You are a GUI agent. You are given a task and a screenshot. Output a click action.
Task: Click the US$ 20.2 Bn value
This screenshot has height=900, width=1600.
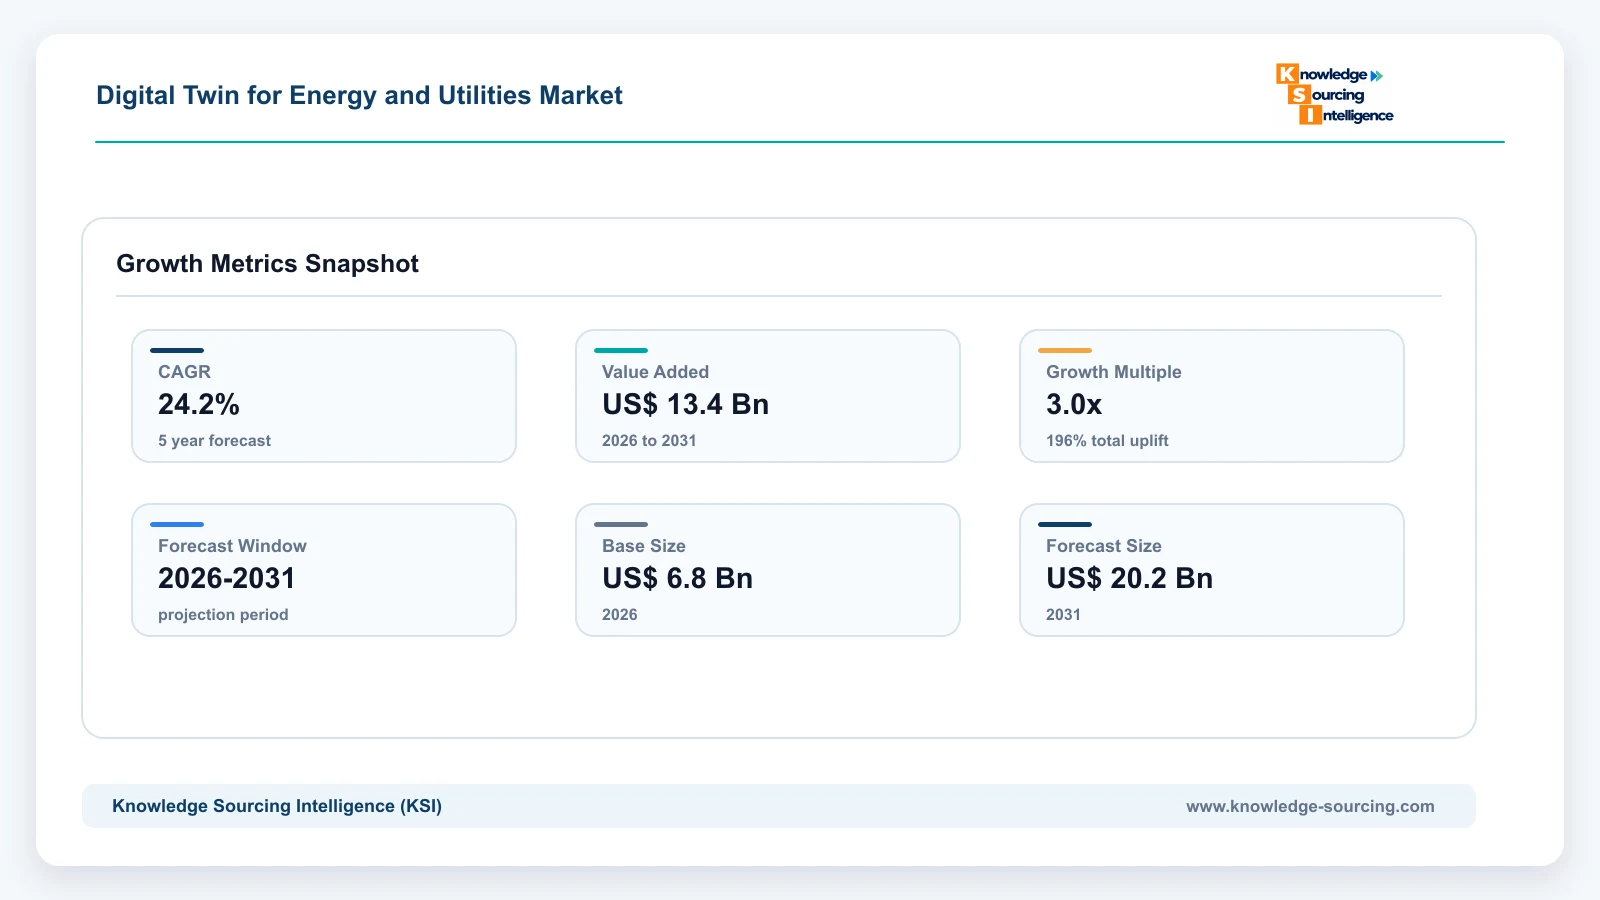point(1129,578)
